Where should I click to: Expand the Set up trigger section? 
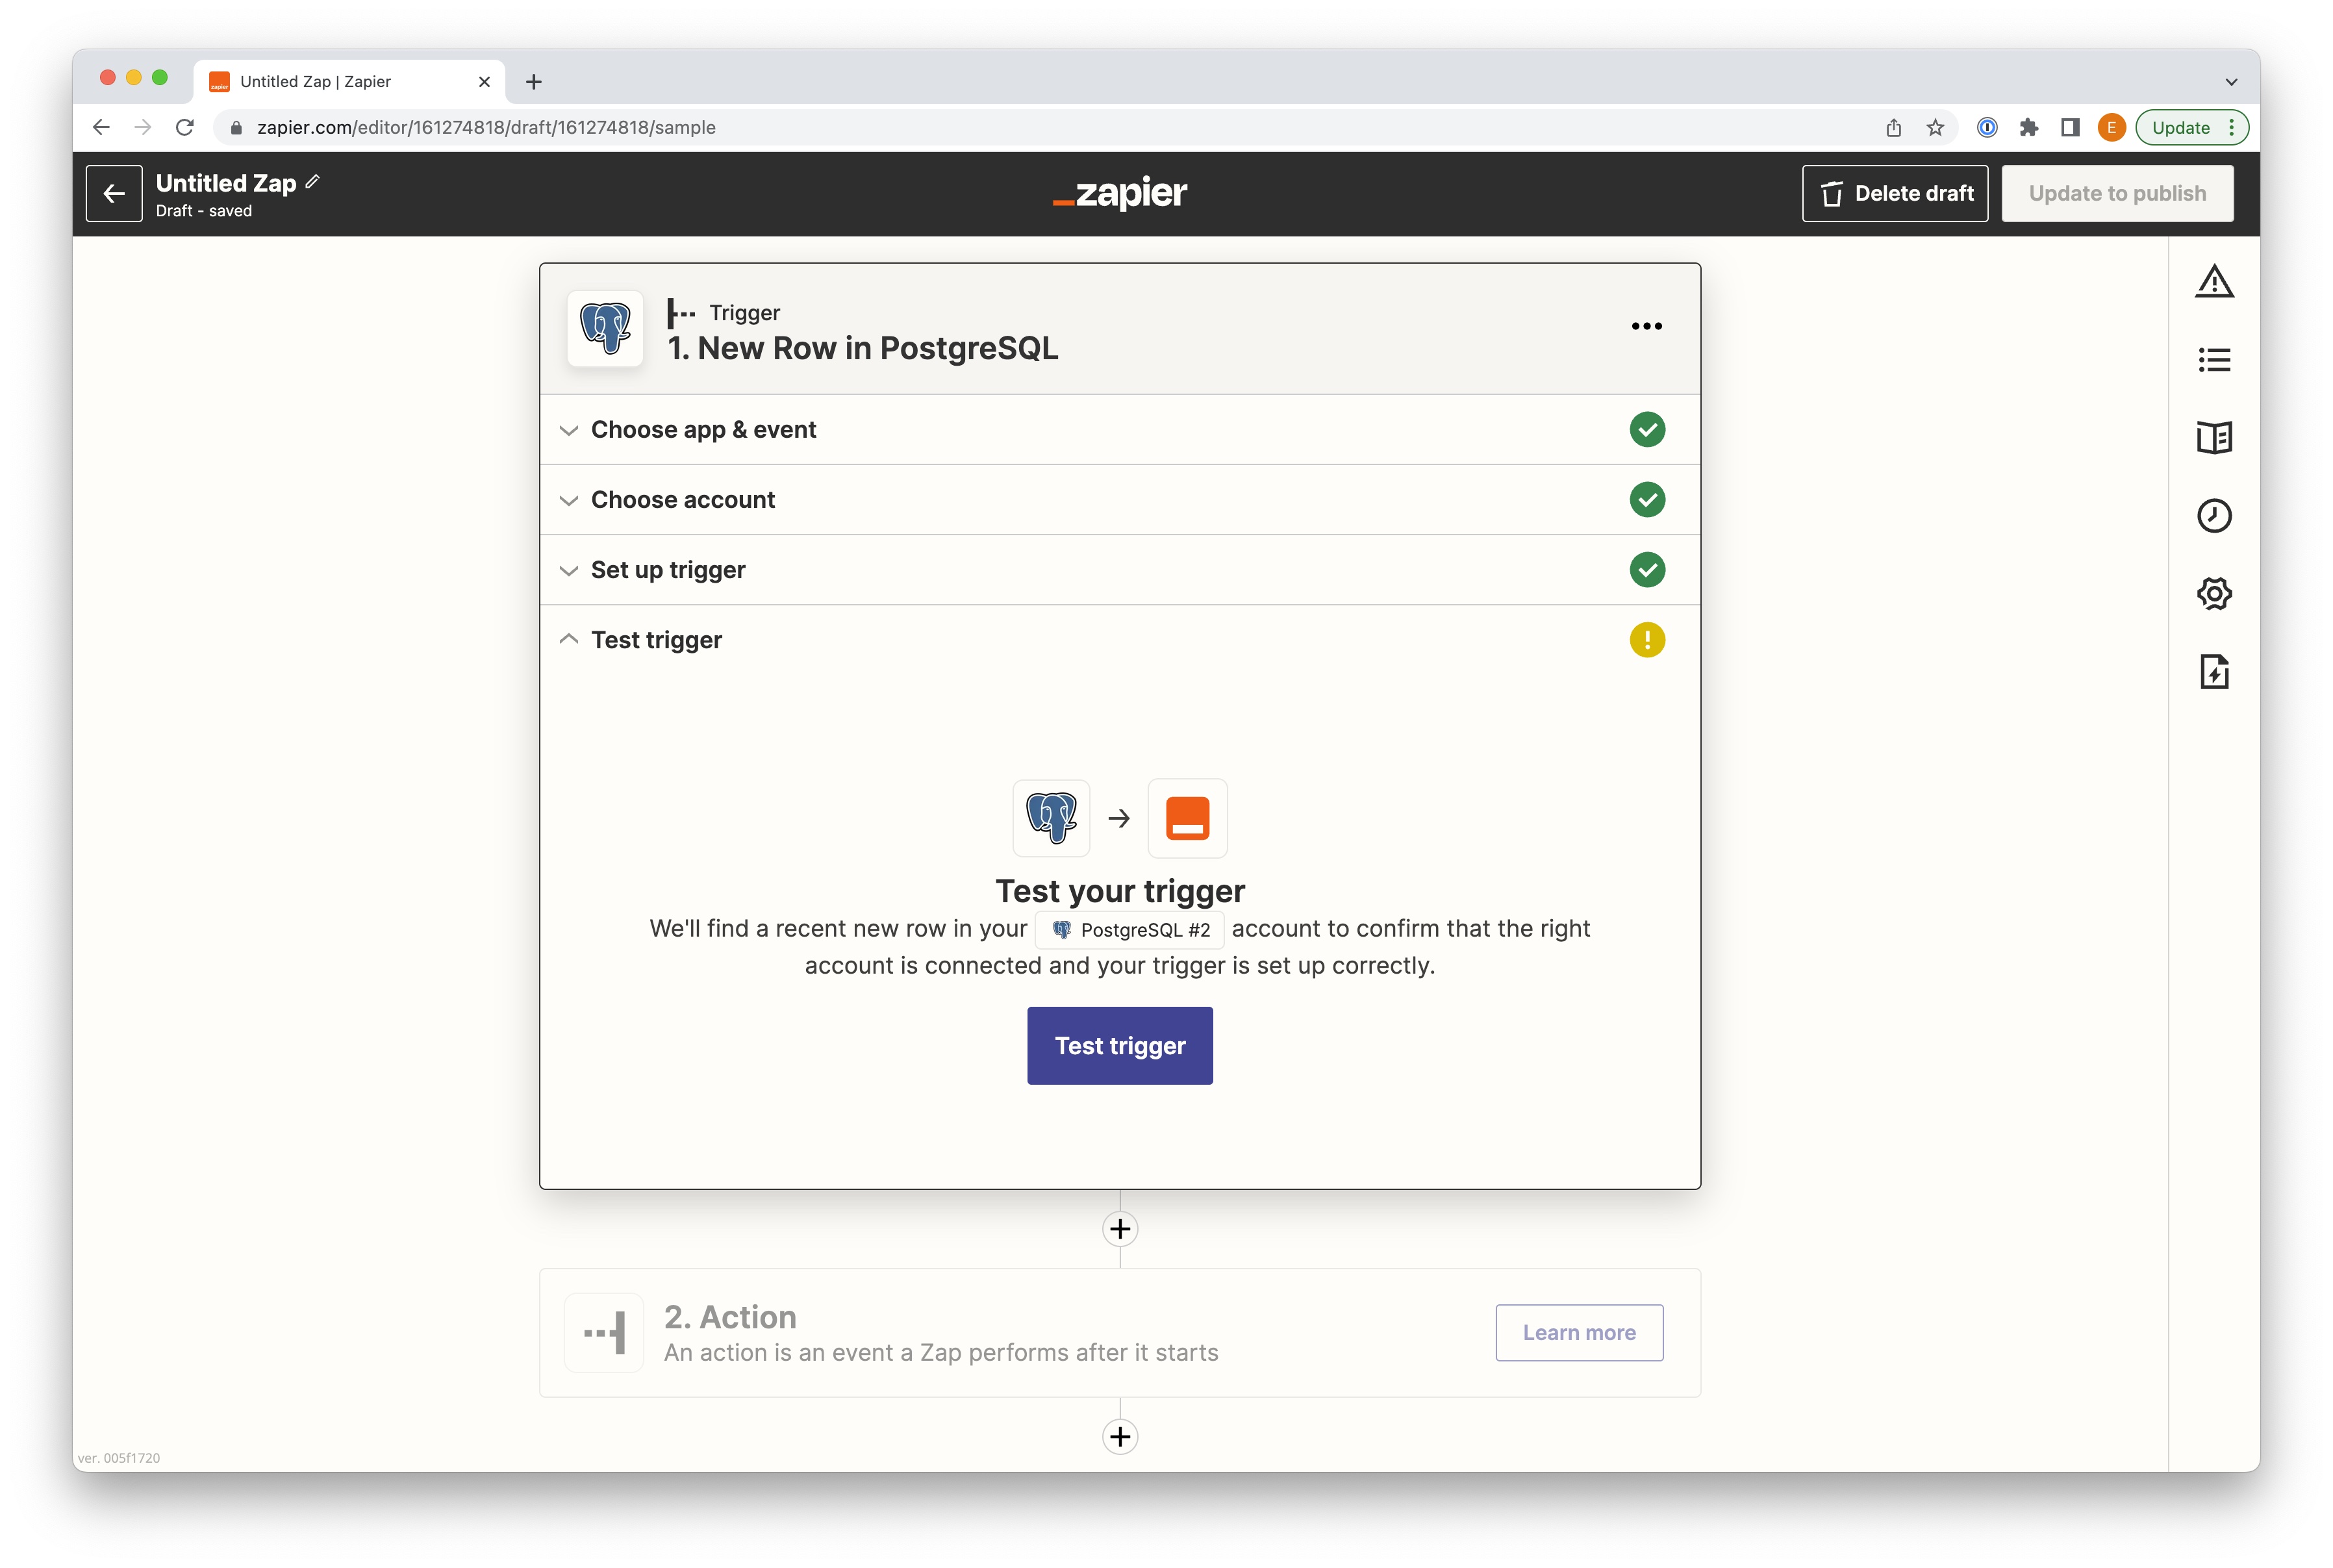(667, 570)
